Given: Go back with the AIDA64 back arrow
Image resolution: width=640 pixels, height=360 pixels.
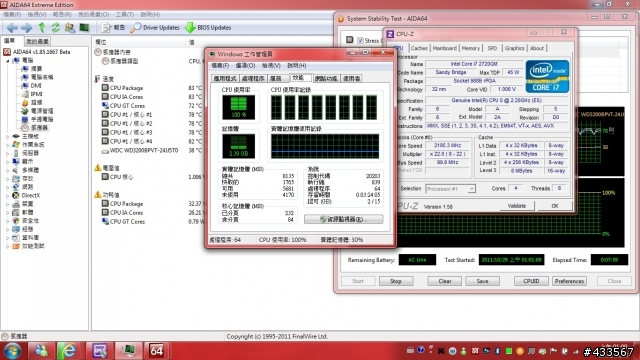Looking at the screenshot, I should pos(12,28).
